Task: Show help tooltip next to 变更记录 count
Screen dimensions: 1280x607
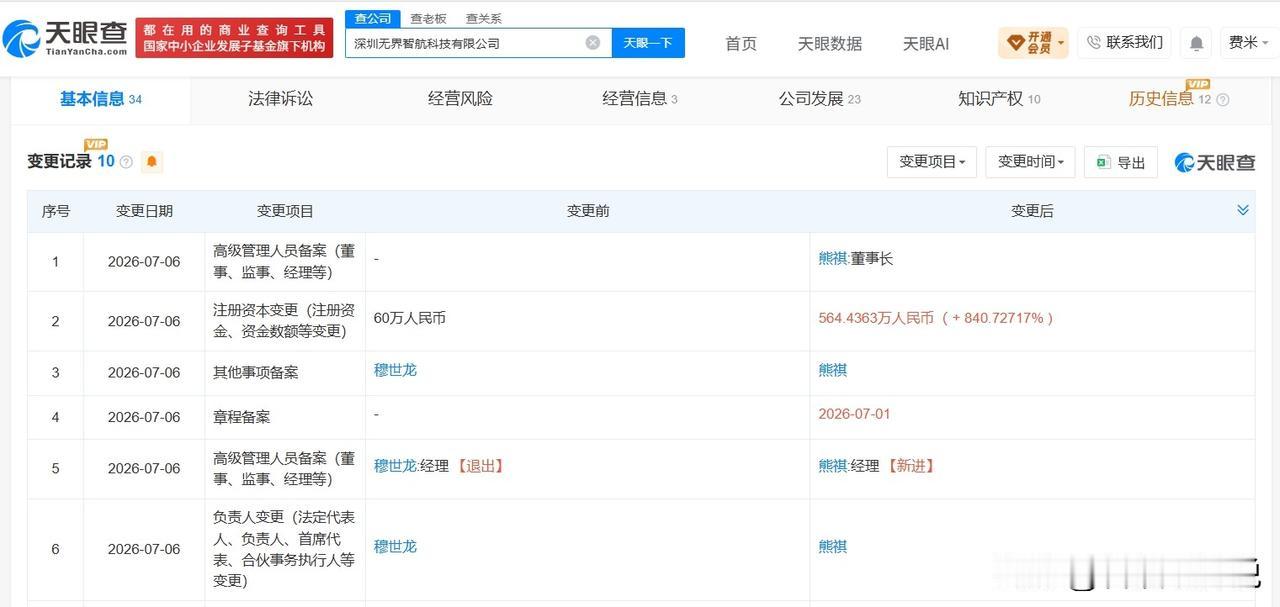Action: (126, 162)
